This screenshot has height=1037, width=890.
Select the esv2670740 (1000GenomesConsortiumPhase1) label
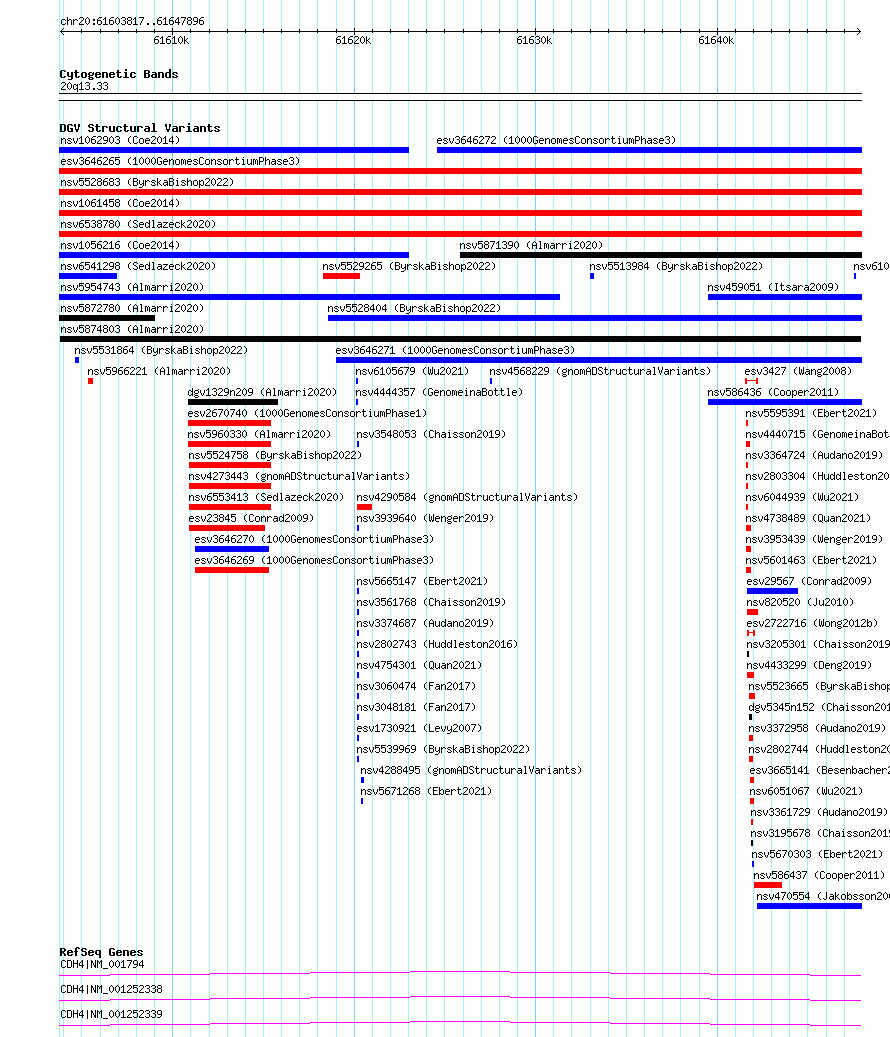pyautogui.click(x=307, y=413)
